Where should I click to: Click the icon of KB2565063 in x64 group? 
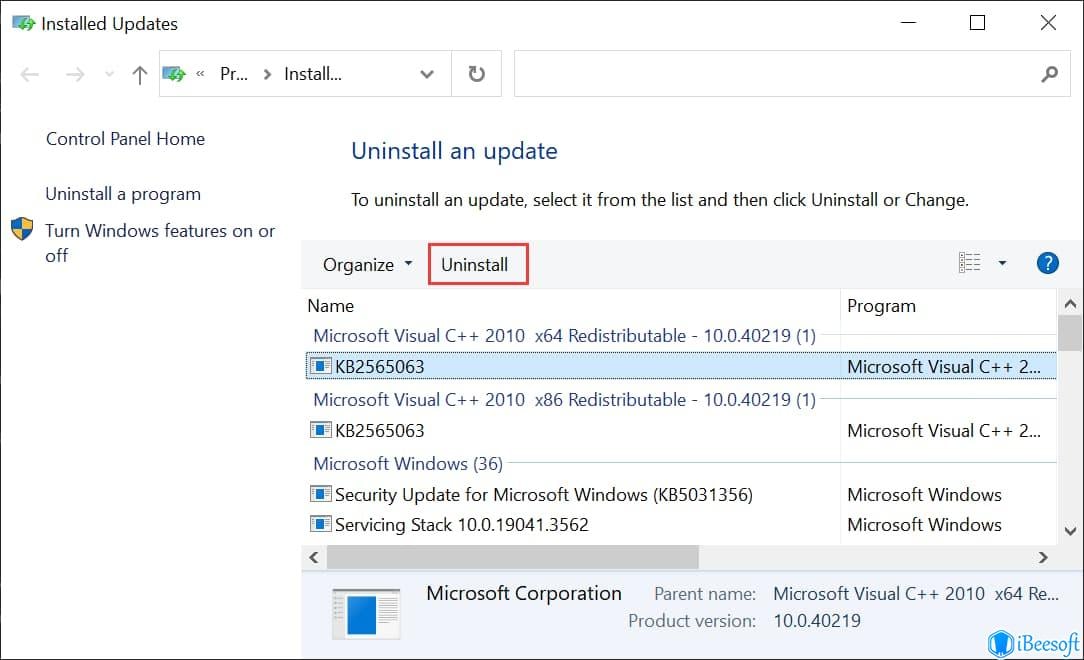pos(320,366)
